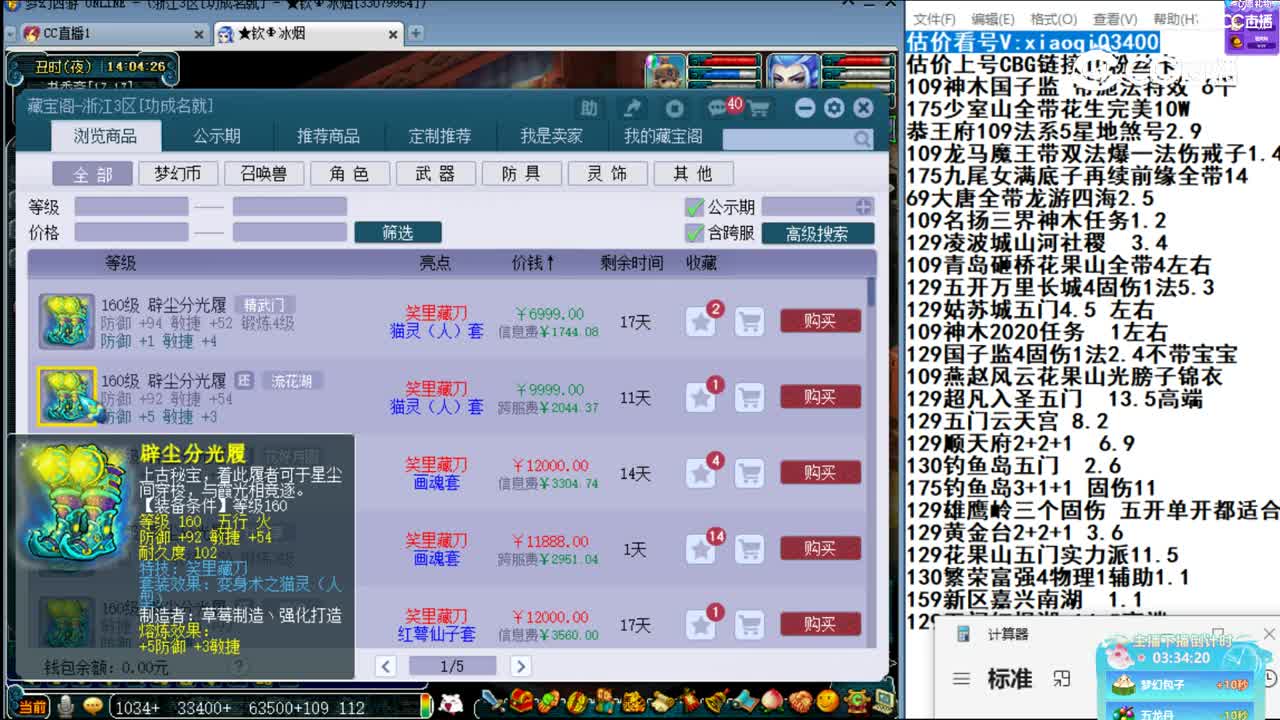The image size is (1280, 720).
Task: Open new browser tab with plus button
Action: coord(415,33)
